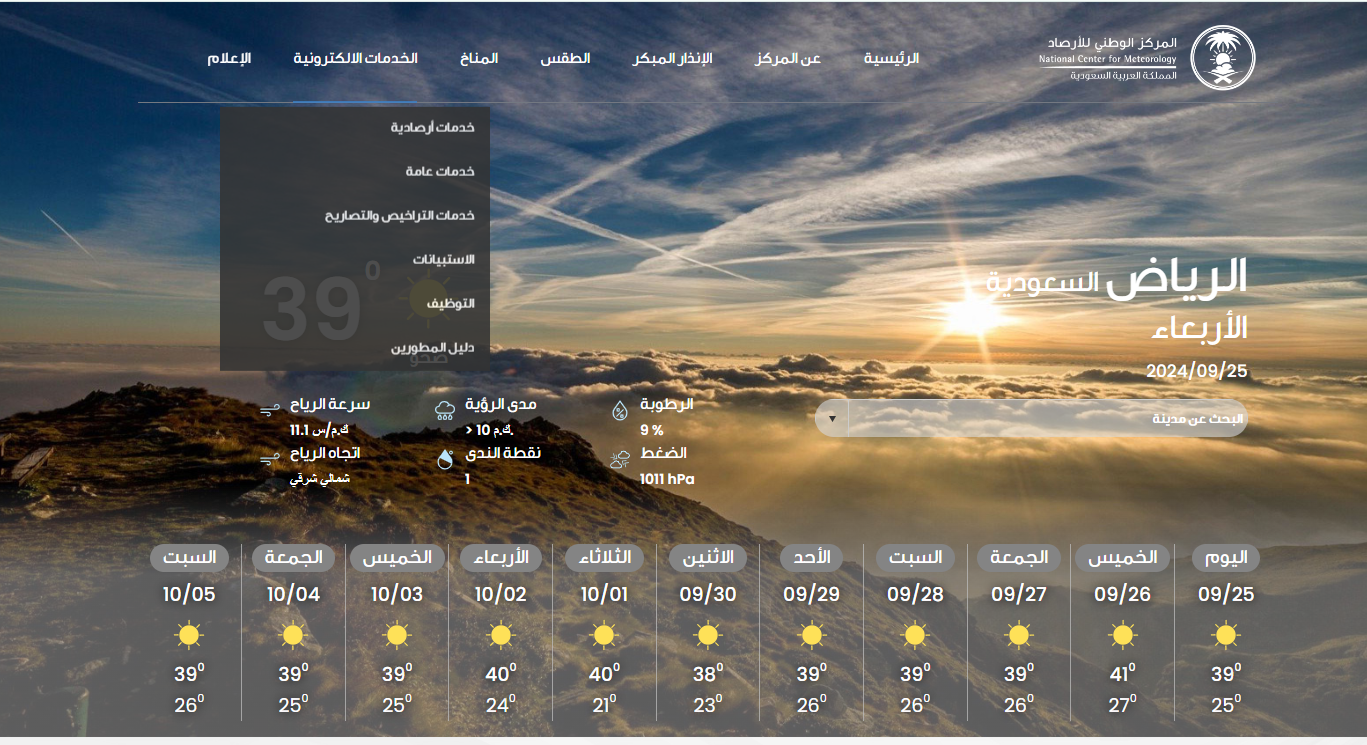Click the wind speed icon
Image resolution: width=1367 pixels, height=745 pixels.
pos(269,410)
